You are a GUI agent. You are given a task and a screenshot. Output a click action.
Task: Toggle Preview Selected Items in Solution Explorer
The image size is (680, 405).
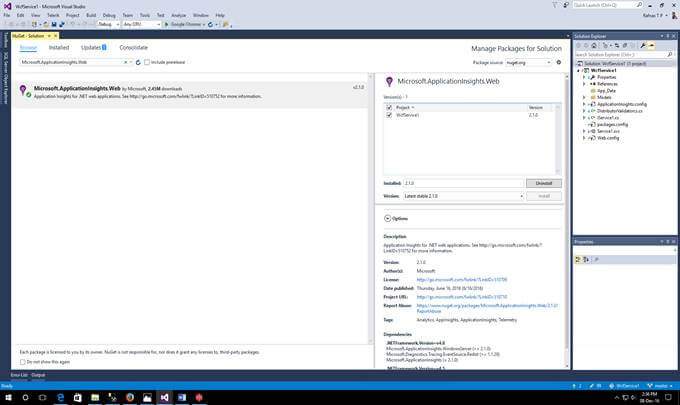coord(651,46)
